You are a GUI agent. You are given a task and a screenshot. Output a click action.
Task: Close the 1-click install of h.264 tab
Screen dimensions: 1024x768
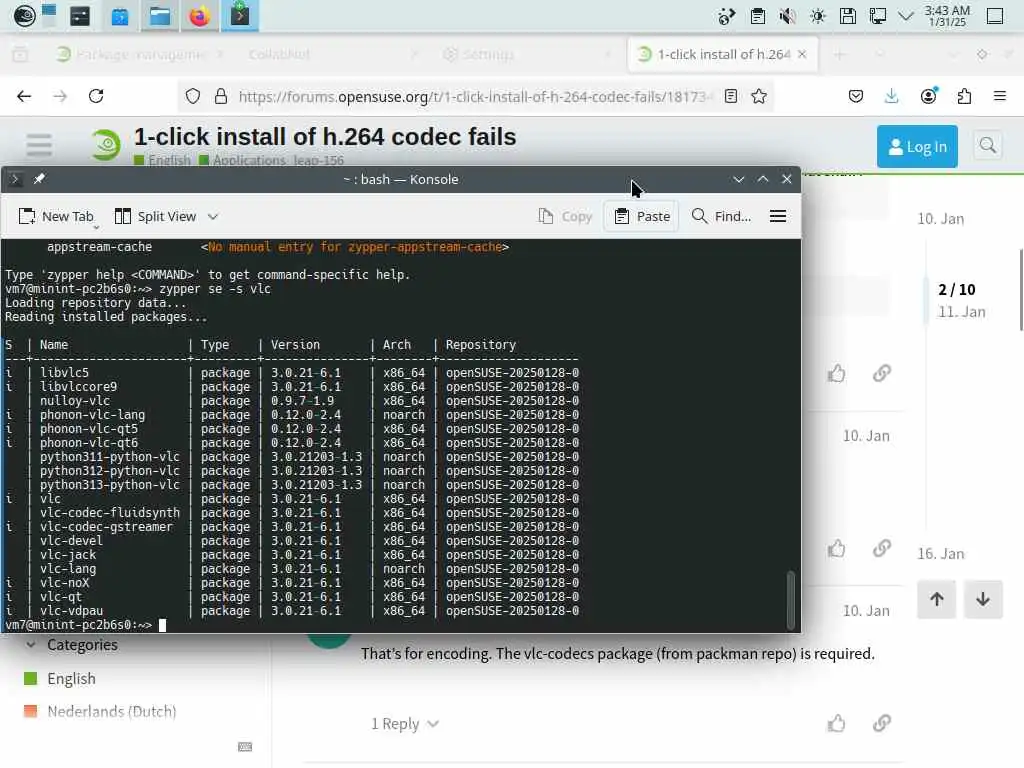pyautogui.click(x=803, y=54)
